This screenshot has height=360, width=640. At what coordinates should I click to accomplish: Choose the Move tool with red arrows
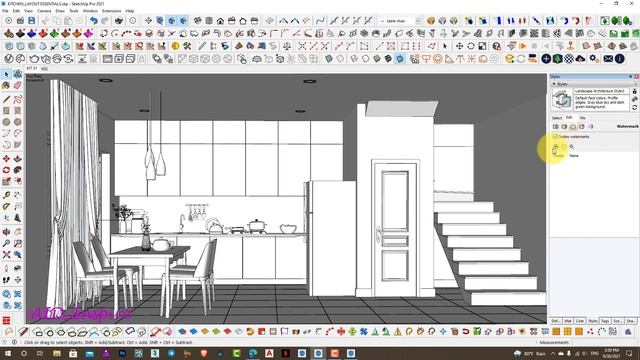pos(6,159)
